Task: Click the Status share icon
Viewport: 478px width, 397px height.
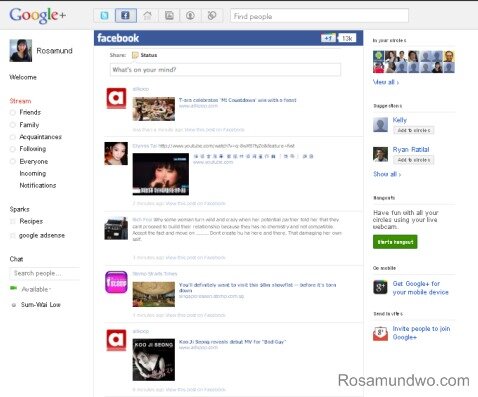Action: [x=135, y=55]
